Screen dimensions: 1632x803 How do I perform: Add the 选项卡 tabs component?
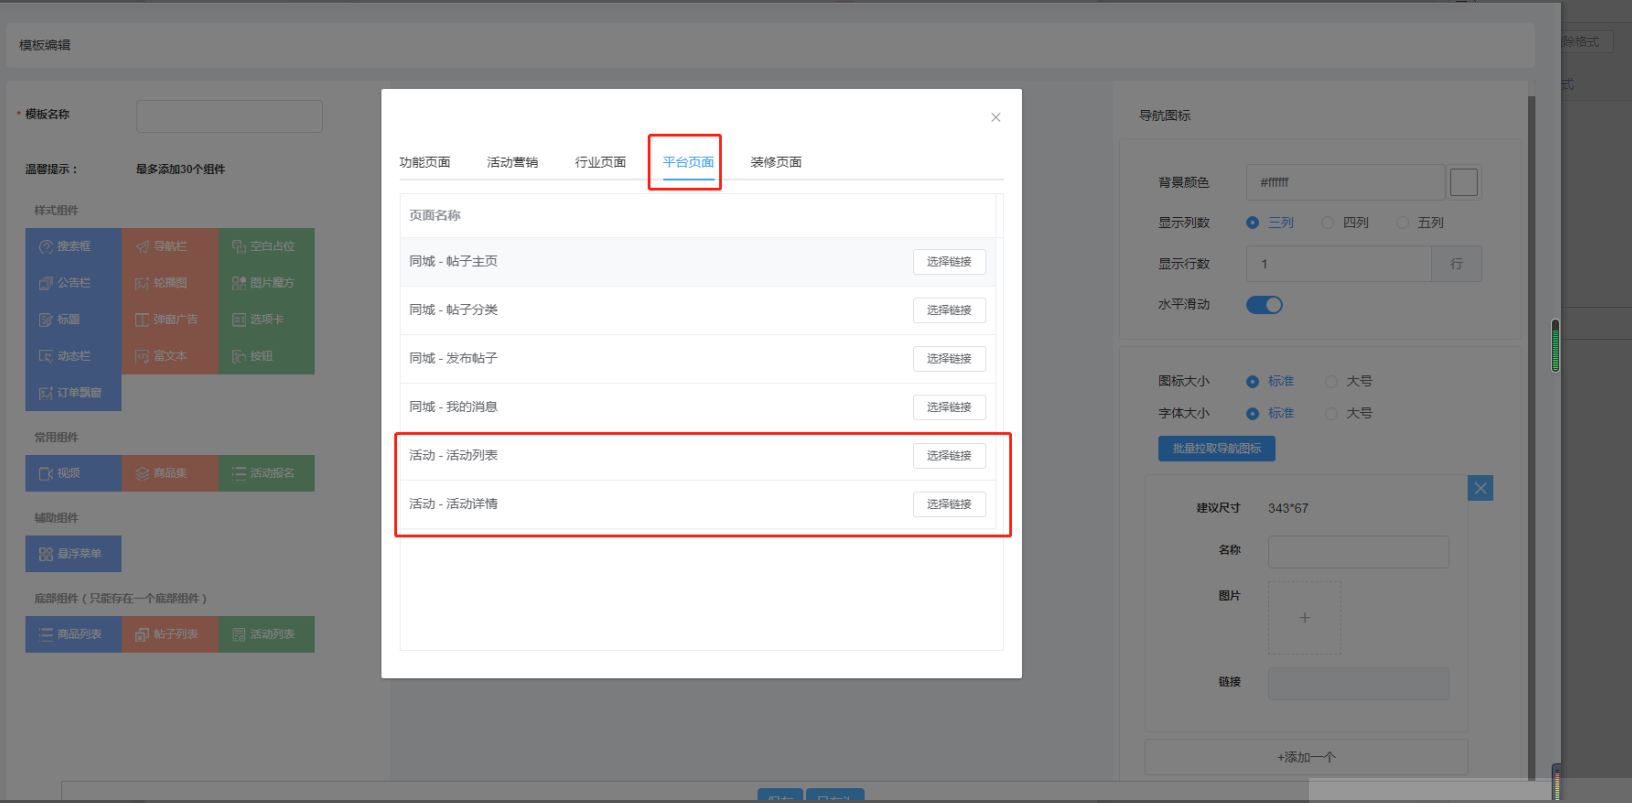[x=266, y=320]
